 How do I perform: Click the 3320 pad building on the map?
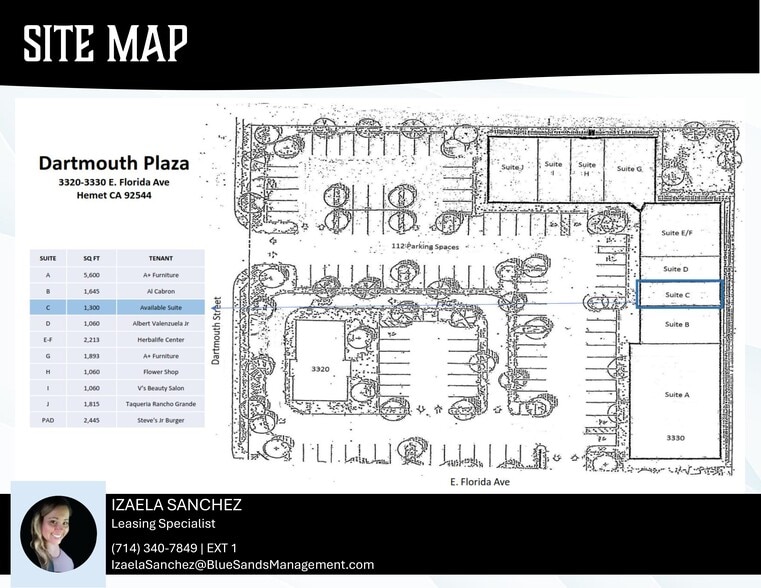click(320, 369)
